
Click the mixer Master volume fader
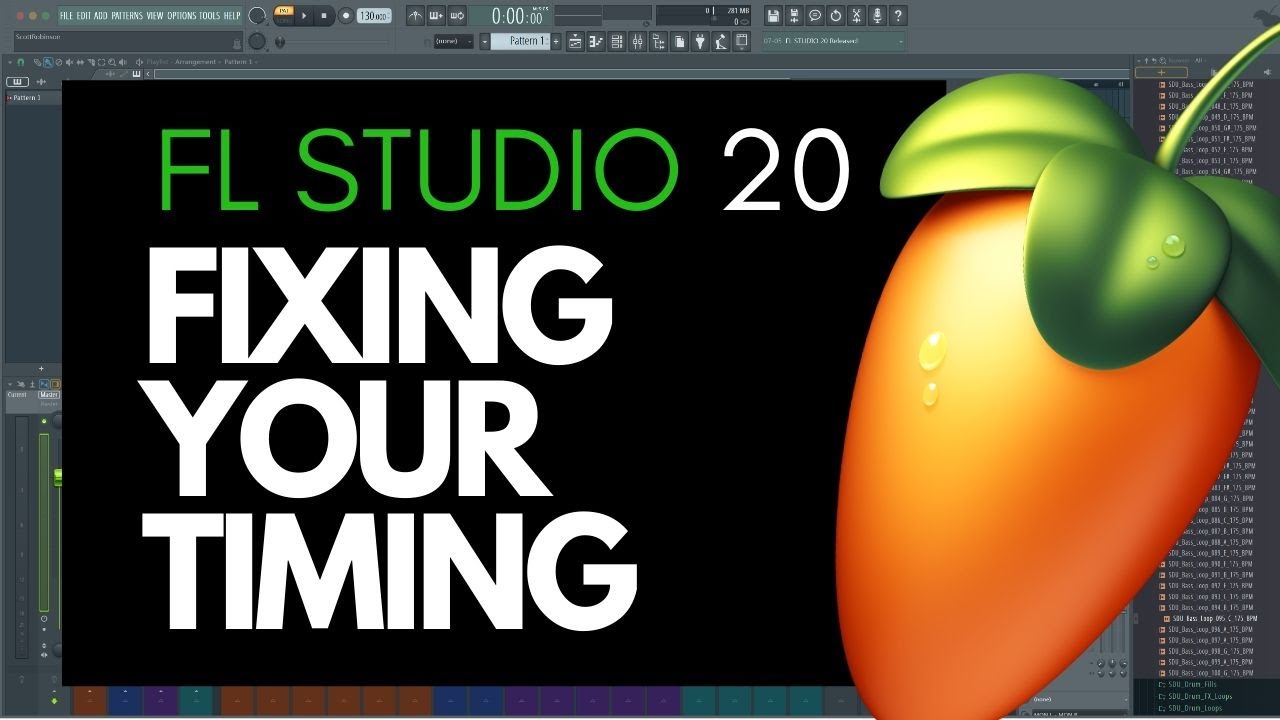click(x=58, y=477)
